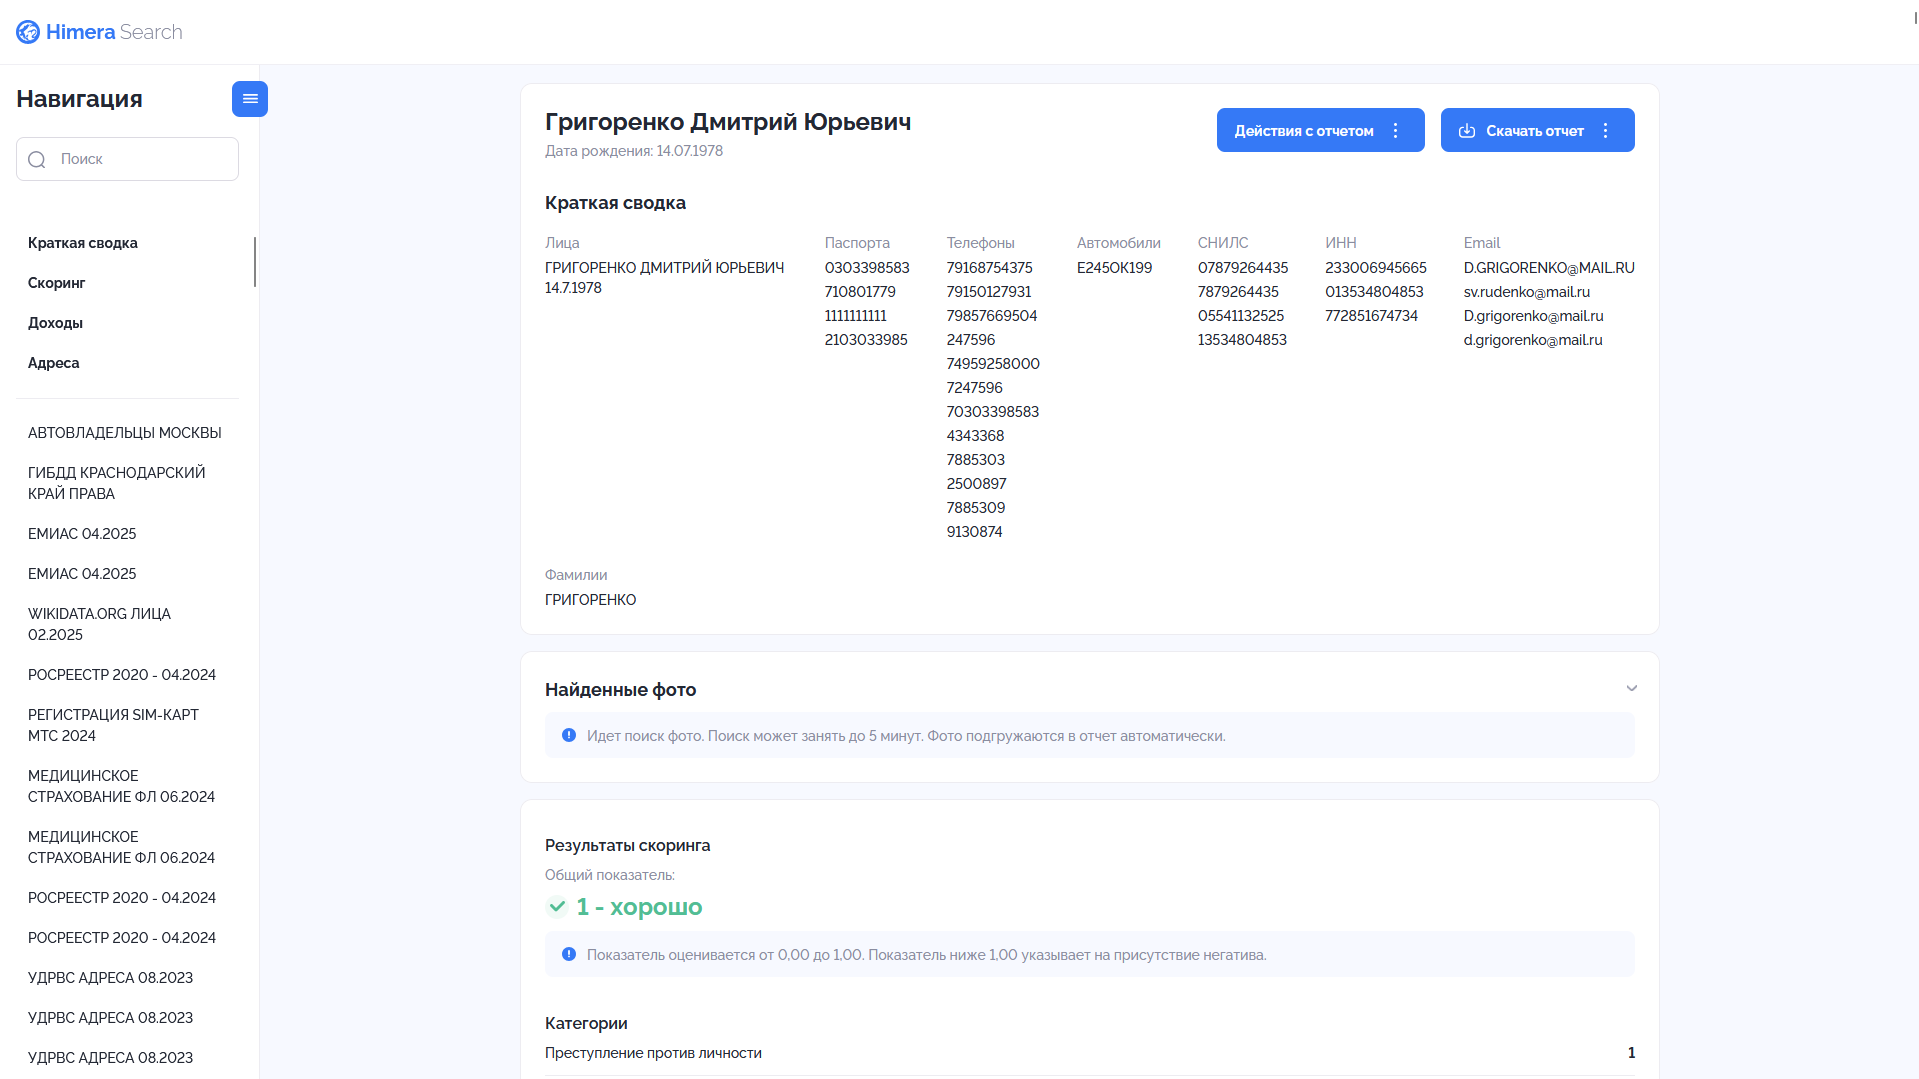
Task: Jump to the Скоринг section
Action: point(57,283)
